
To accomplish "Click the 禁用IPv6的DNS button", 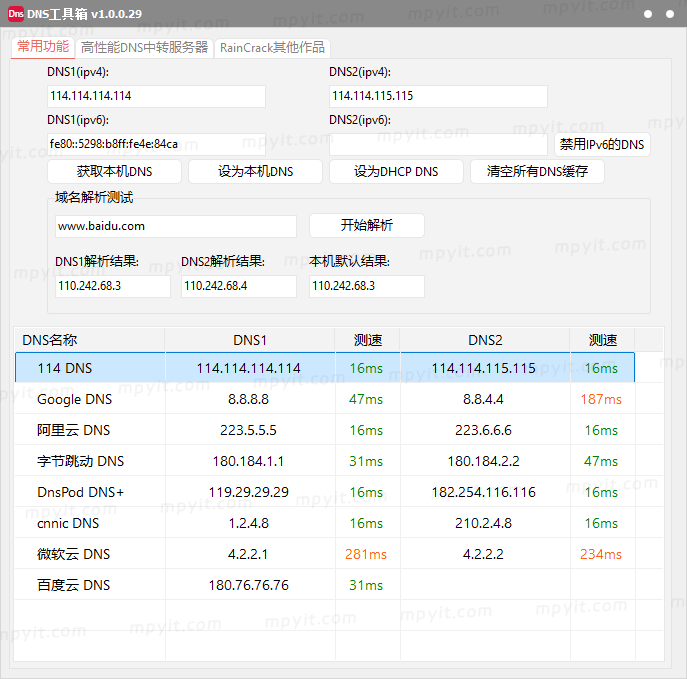I will 602,145.
